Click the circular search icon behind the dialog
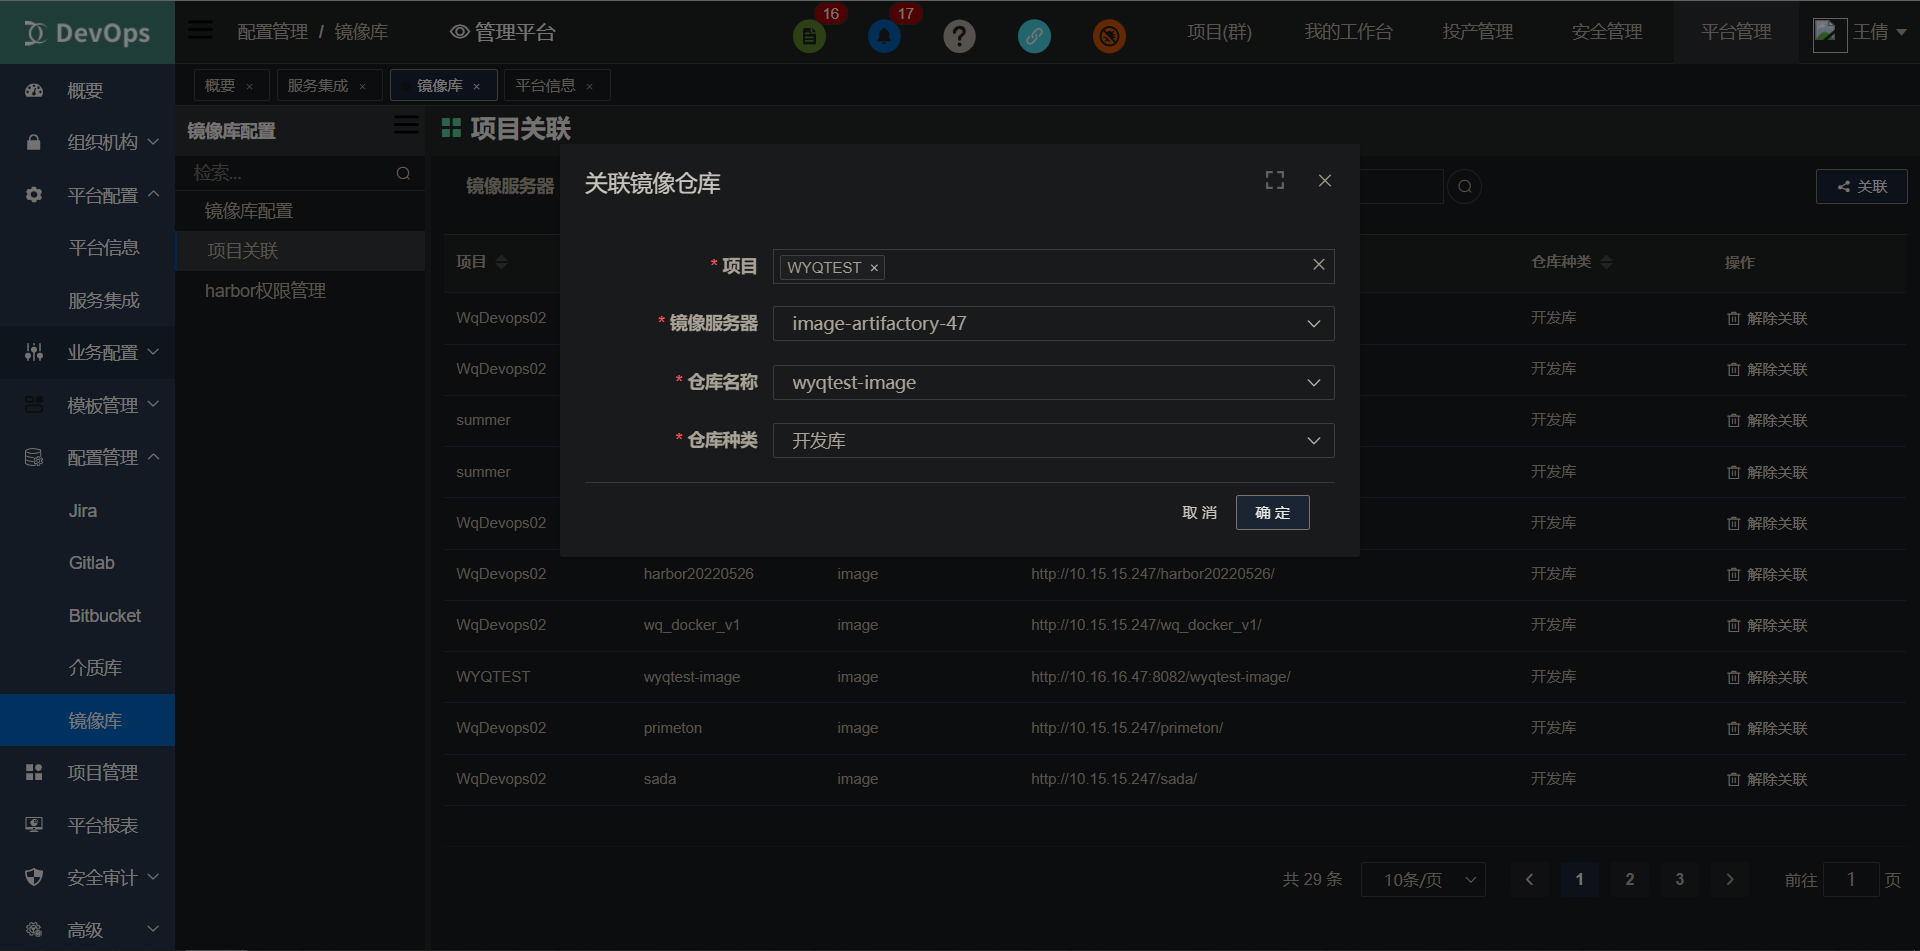This screenshot has width=1920, height=951. 1464,186
